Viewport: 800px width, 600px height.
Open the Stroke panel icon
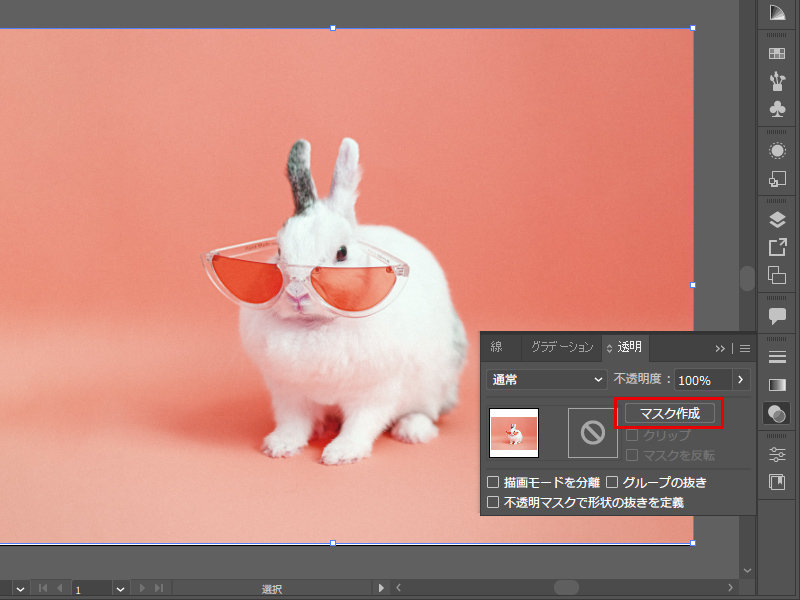click(776, 356)
